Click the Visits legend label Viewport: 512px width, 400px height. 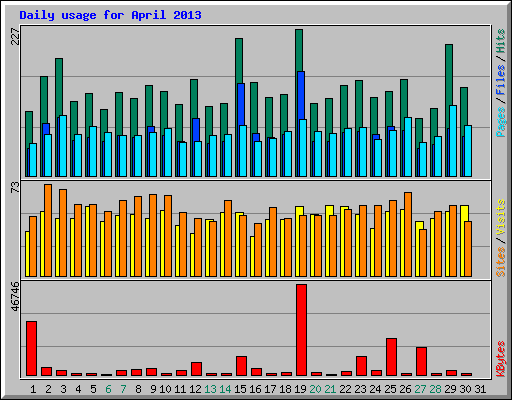pos(501,218)
